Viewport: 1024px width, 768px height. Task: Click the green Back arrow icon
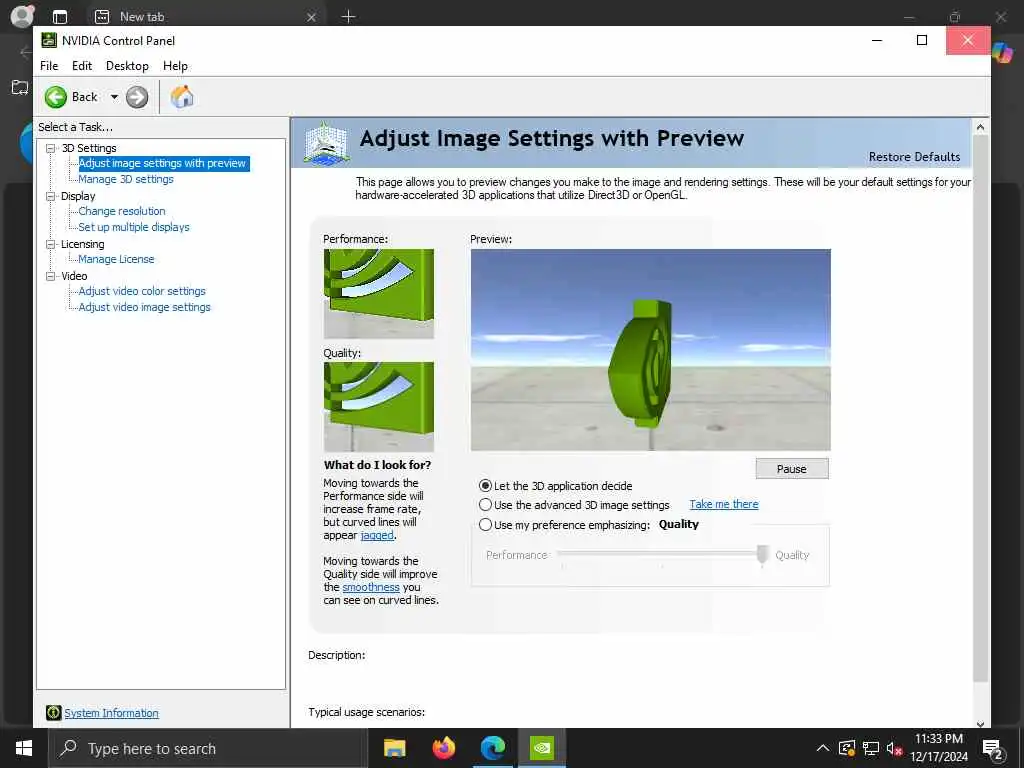click(x=56, y=97)
